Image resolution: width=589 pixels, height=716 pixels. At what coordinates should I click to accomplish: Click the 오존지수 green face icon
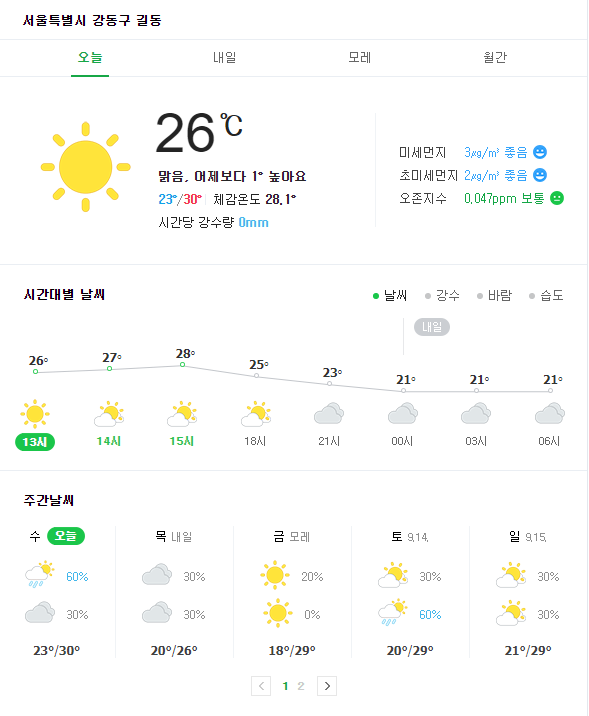click(x=557, y=198)
